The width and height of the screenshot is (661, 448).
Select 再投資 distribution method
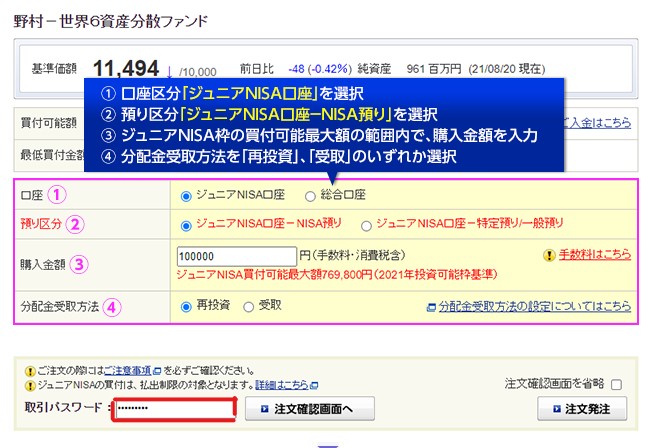point(186,307)
